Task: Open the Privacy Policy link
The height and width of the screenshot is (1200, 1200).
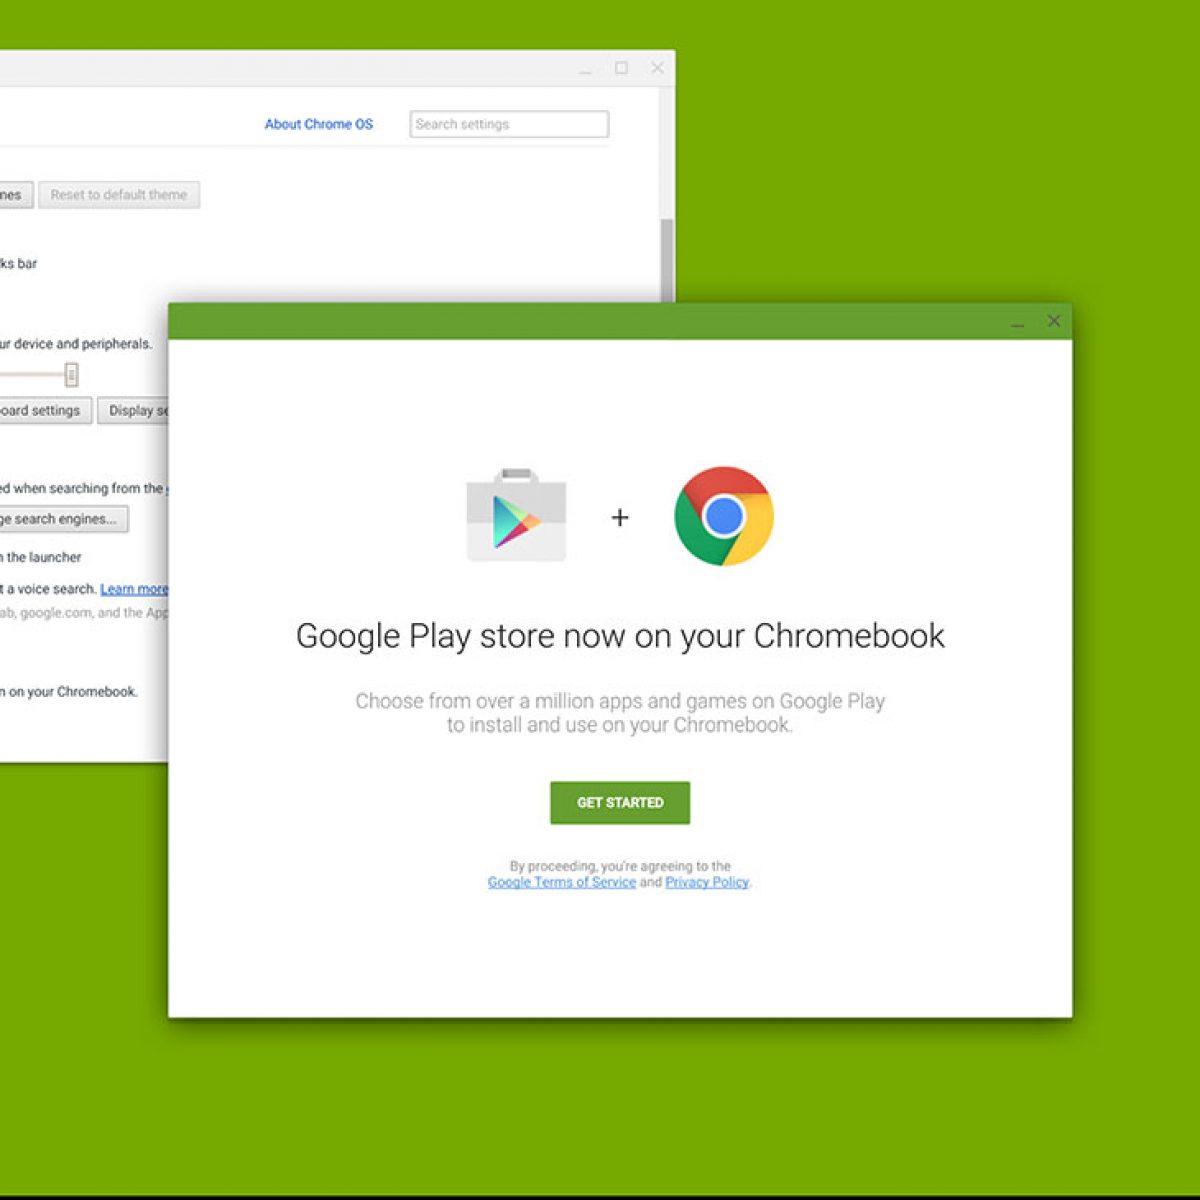Action: [706, 882]
